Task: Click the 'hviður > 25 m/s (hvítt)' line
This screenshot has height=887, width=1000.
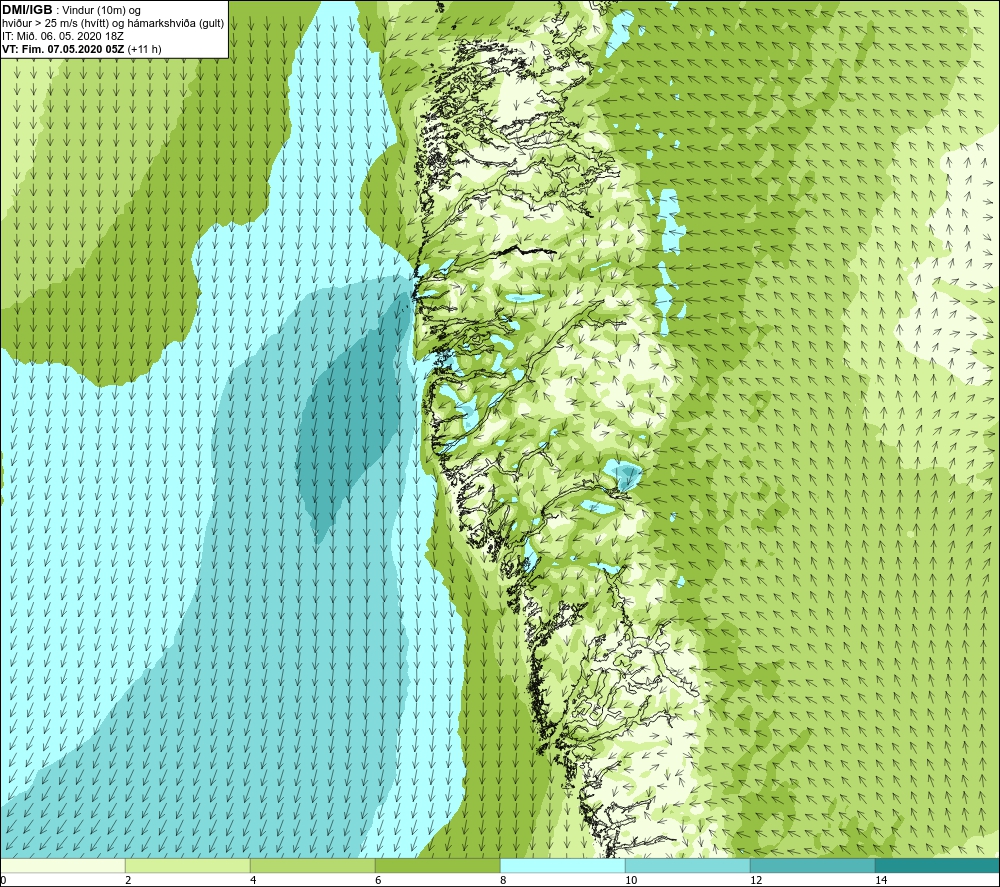Action: click(54, 24)
